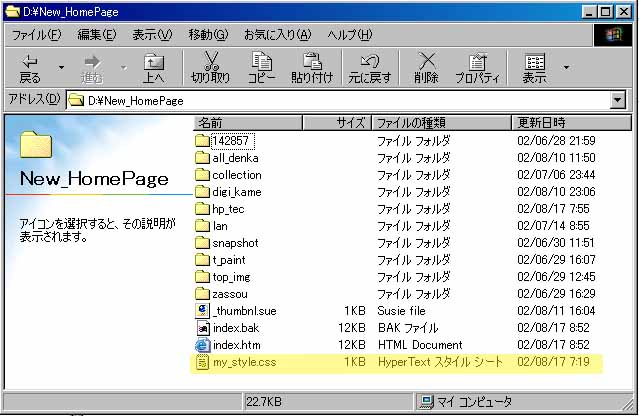This screenshot has width=639, height=416.
Task: Click folder name text all_denka
Action: [x=235, y=158]
